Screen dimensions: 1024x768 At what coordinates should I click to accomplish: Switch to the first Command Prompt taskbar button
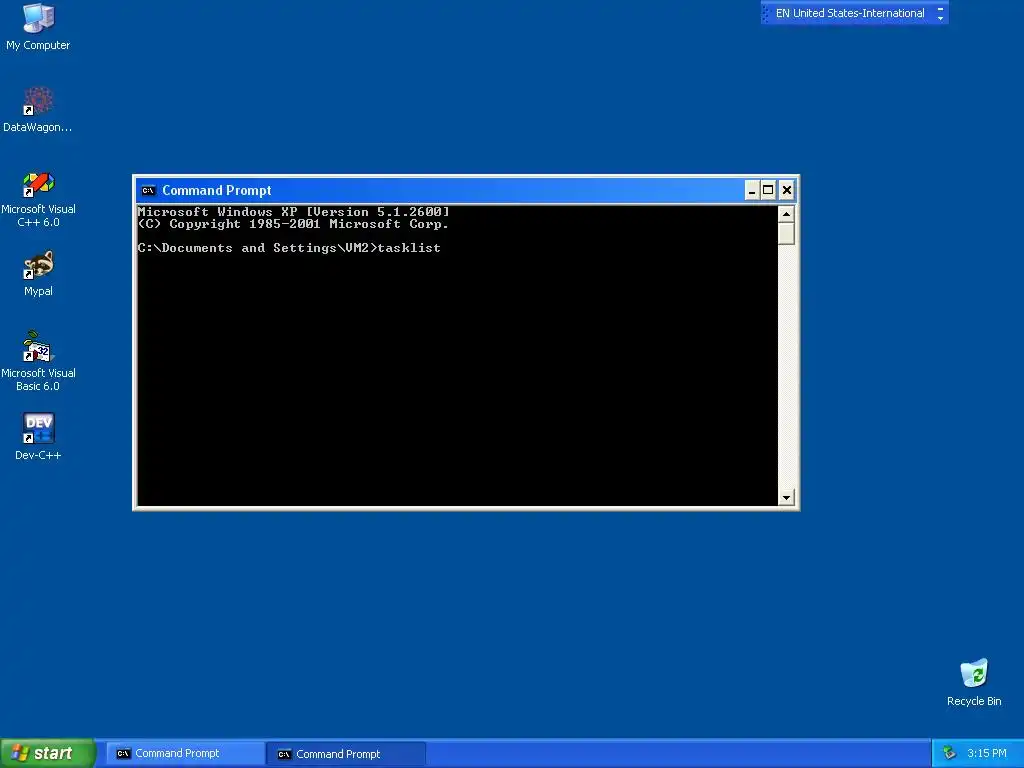point(185,753)
